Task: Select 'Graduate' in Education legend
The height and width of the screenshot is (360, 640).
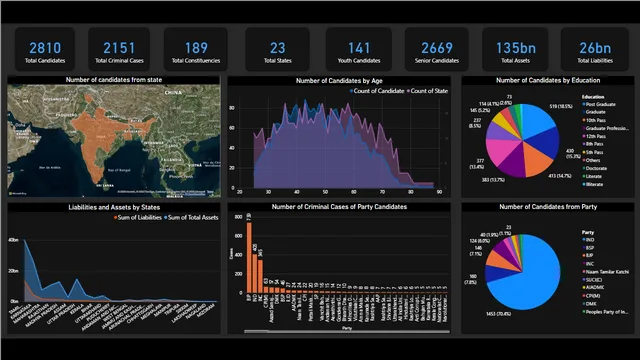Action: point(593,112)
